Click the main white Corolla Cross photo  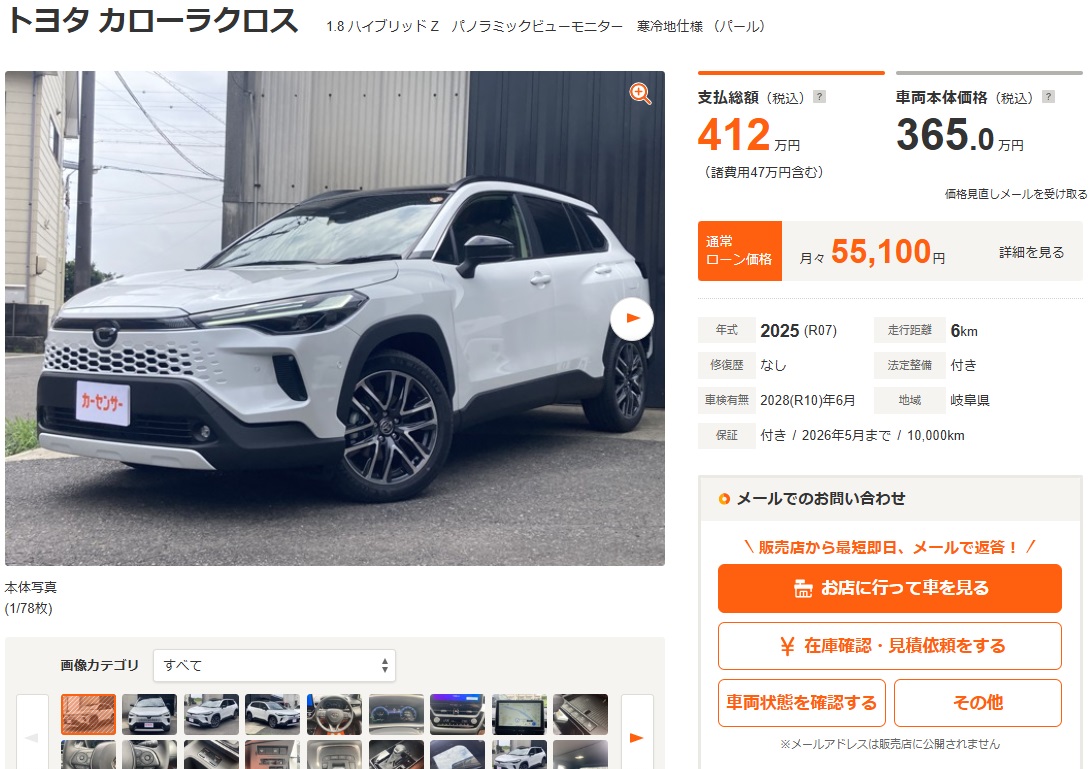click(335, 318)
